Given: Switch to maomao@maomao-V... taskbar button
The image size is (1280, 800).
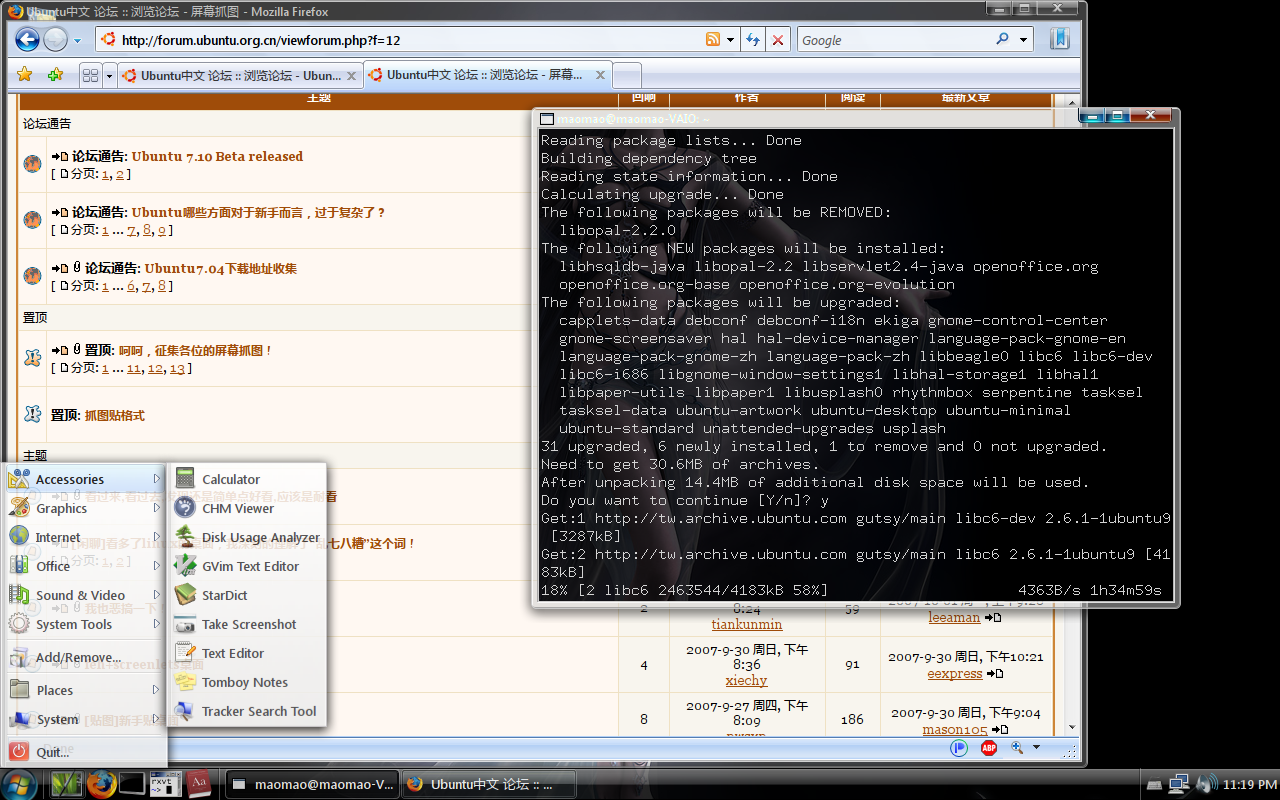Looking at the screenshot, I should tap(311, 785).
